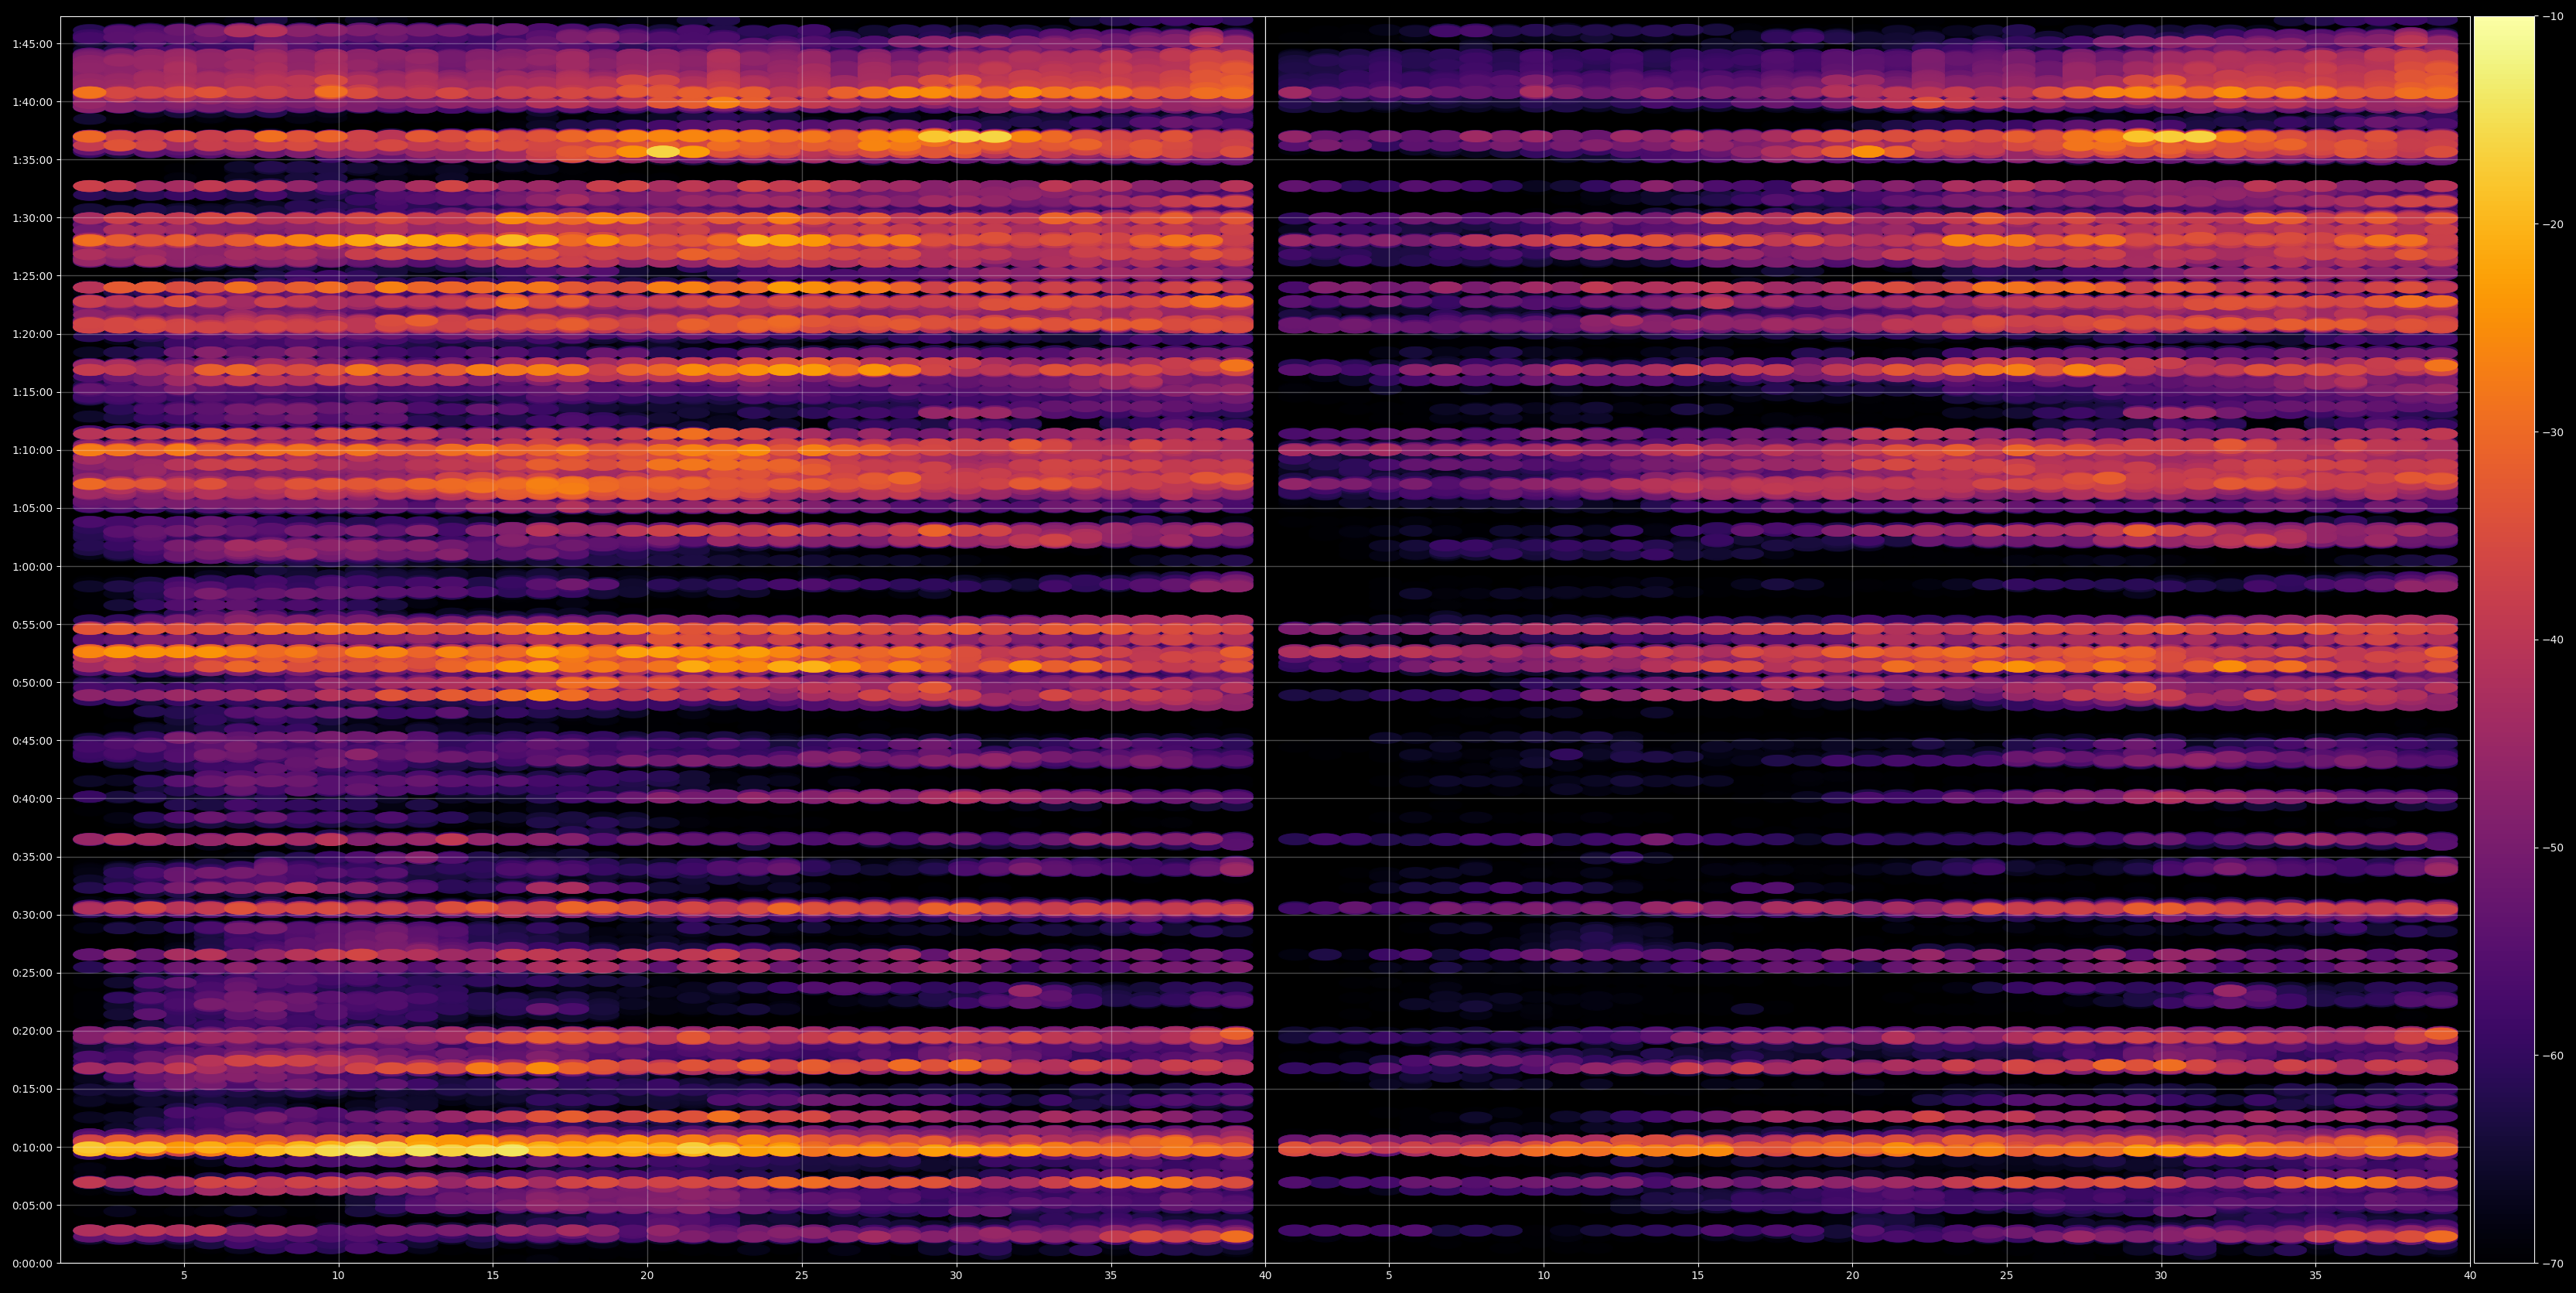
Task: Click x-axis label 20 under left heatmap
Action: [647, 1276]
